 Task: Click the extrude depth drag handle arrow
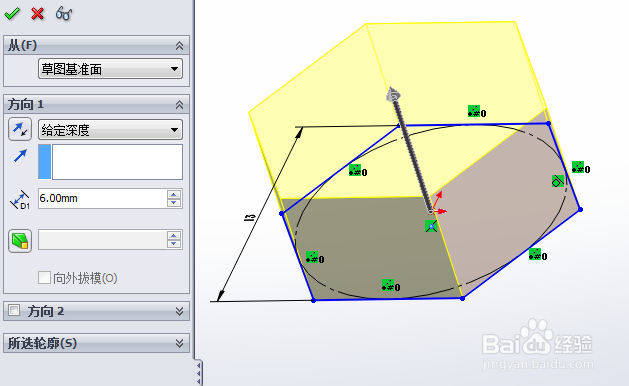point(393,95)
